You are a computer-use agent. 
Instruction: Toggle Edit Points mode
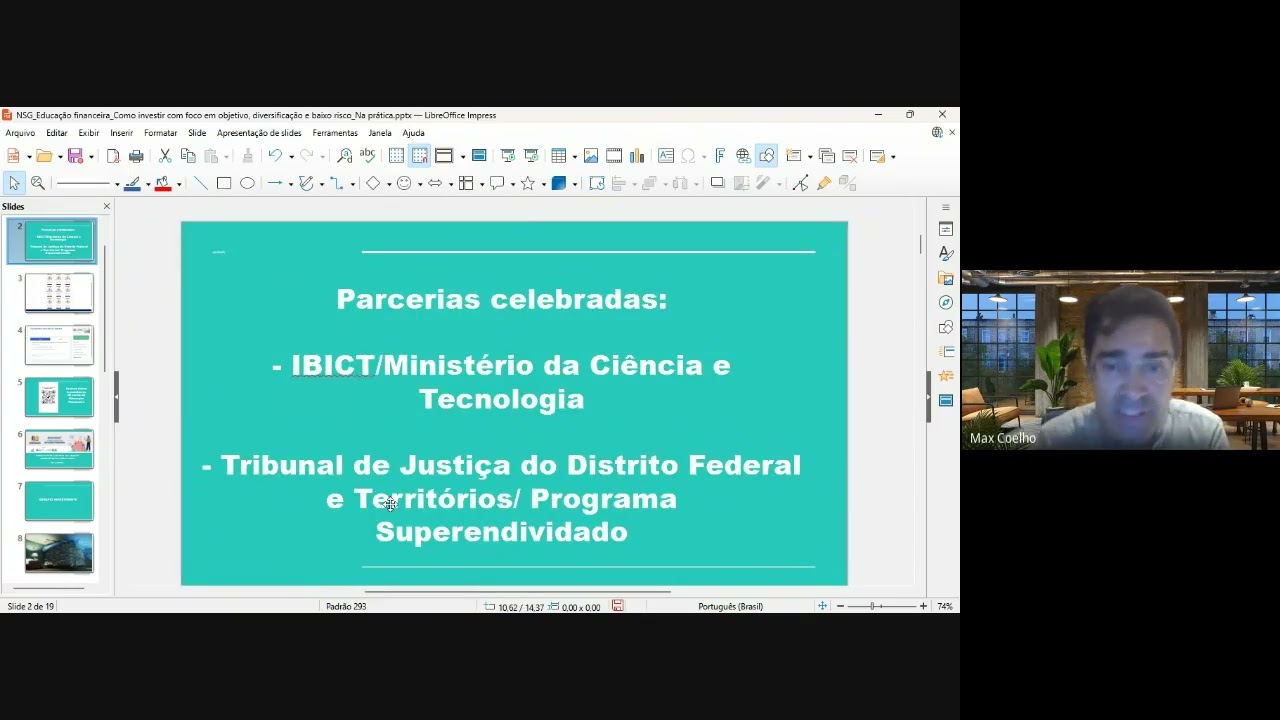(800, 183)
